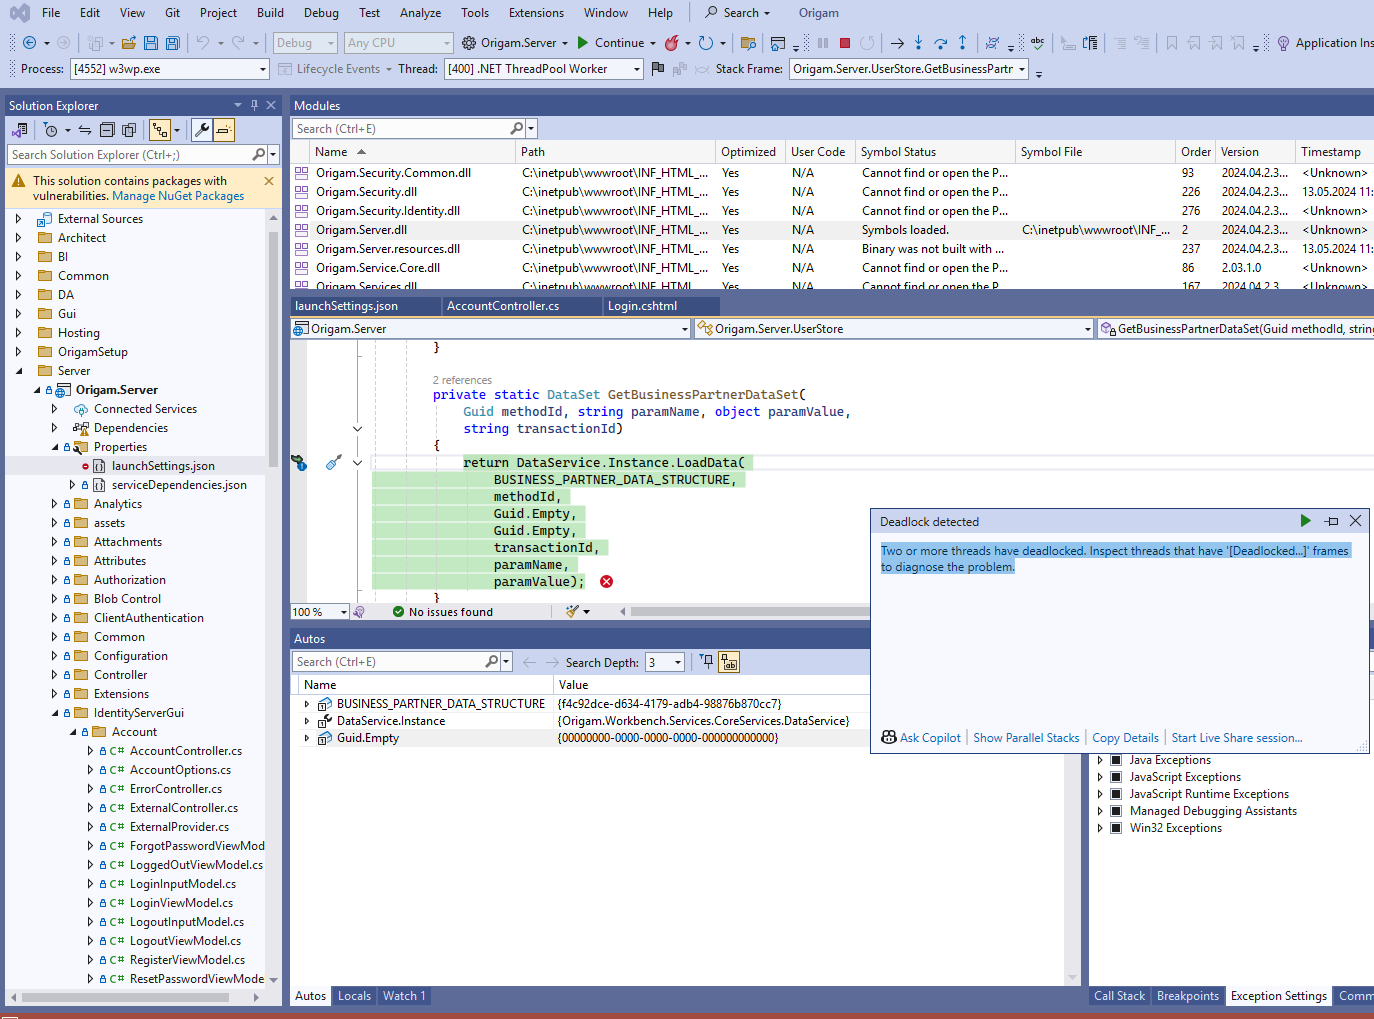
Task: Toggle the Java Exceptions checkbox
Action: 1116,760
